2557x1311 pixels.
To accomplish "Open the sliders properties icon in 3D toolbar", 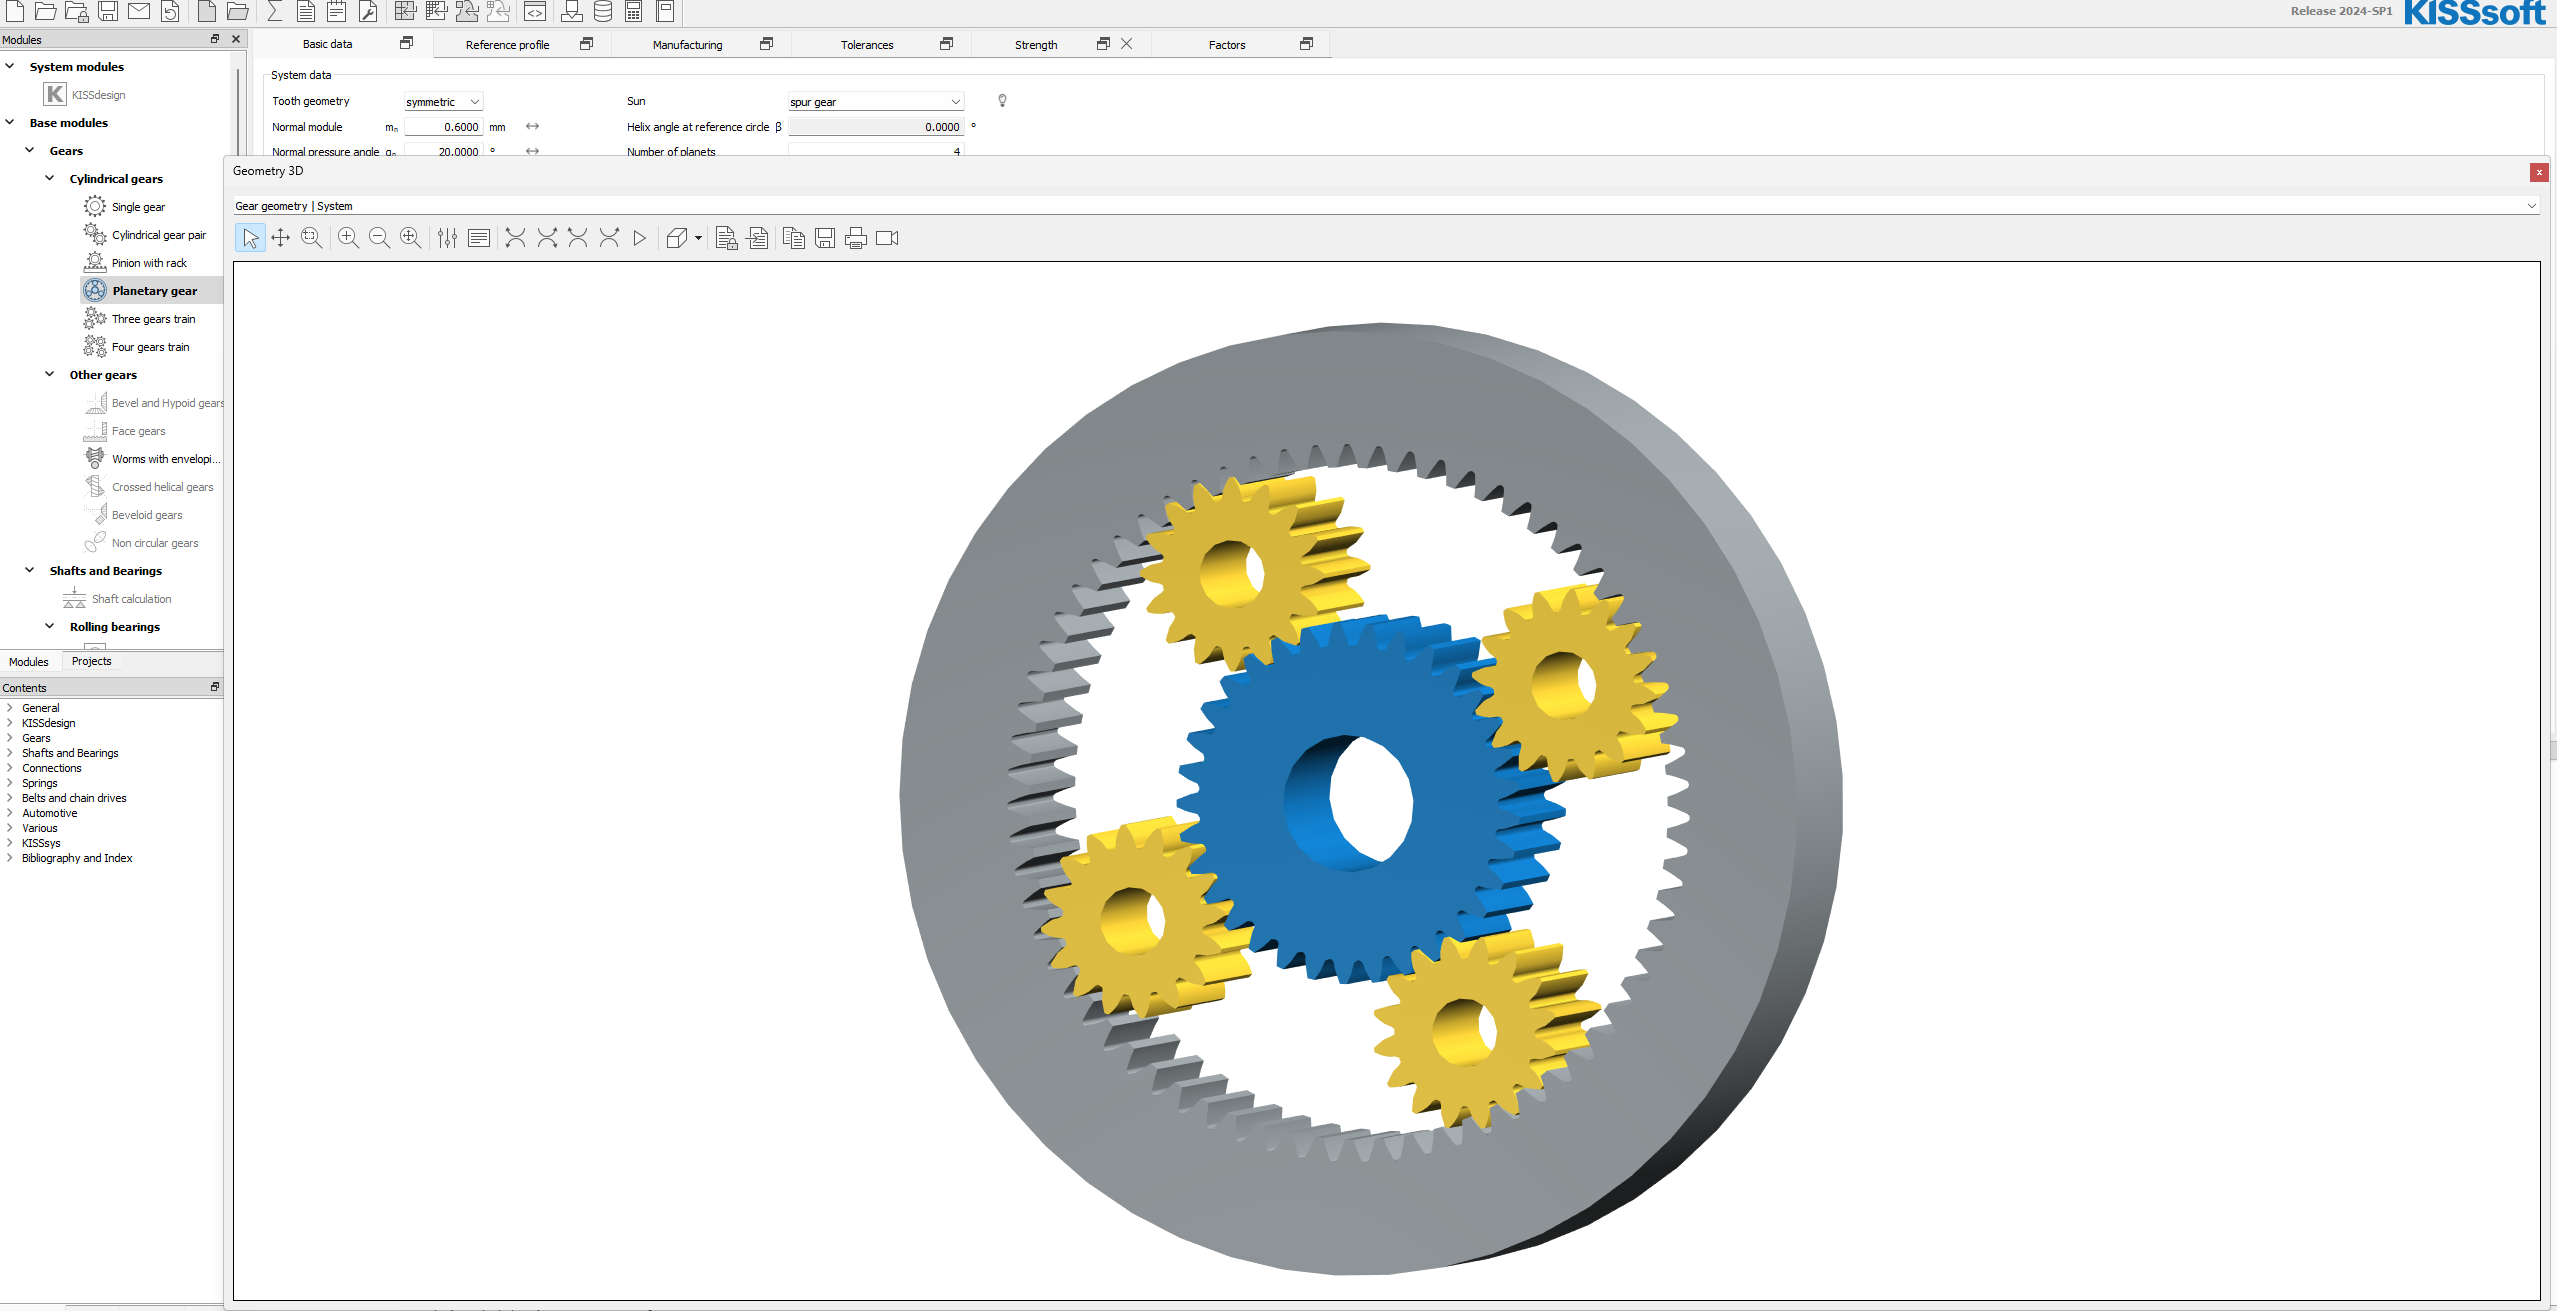I will pyautogui.click(x=447, y=238).
